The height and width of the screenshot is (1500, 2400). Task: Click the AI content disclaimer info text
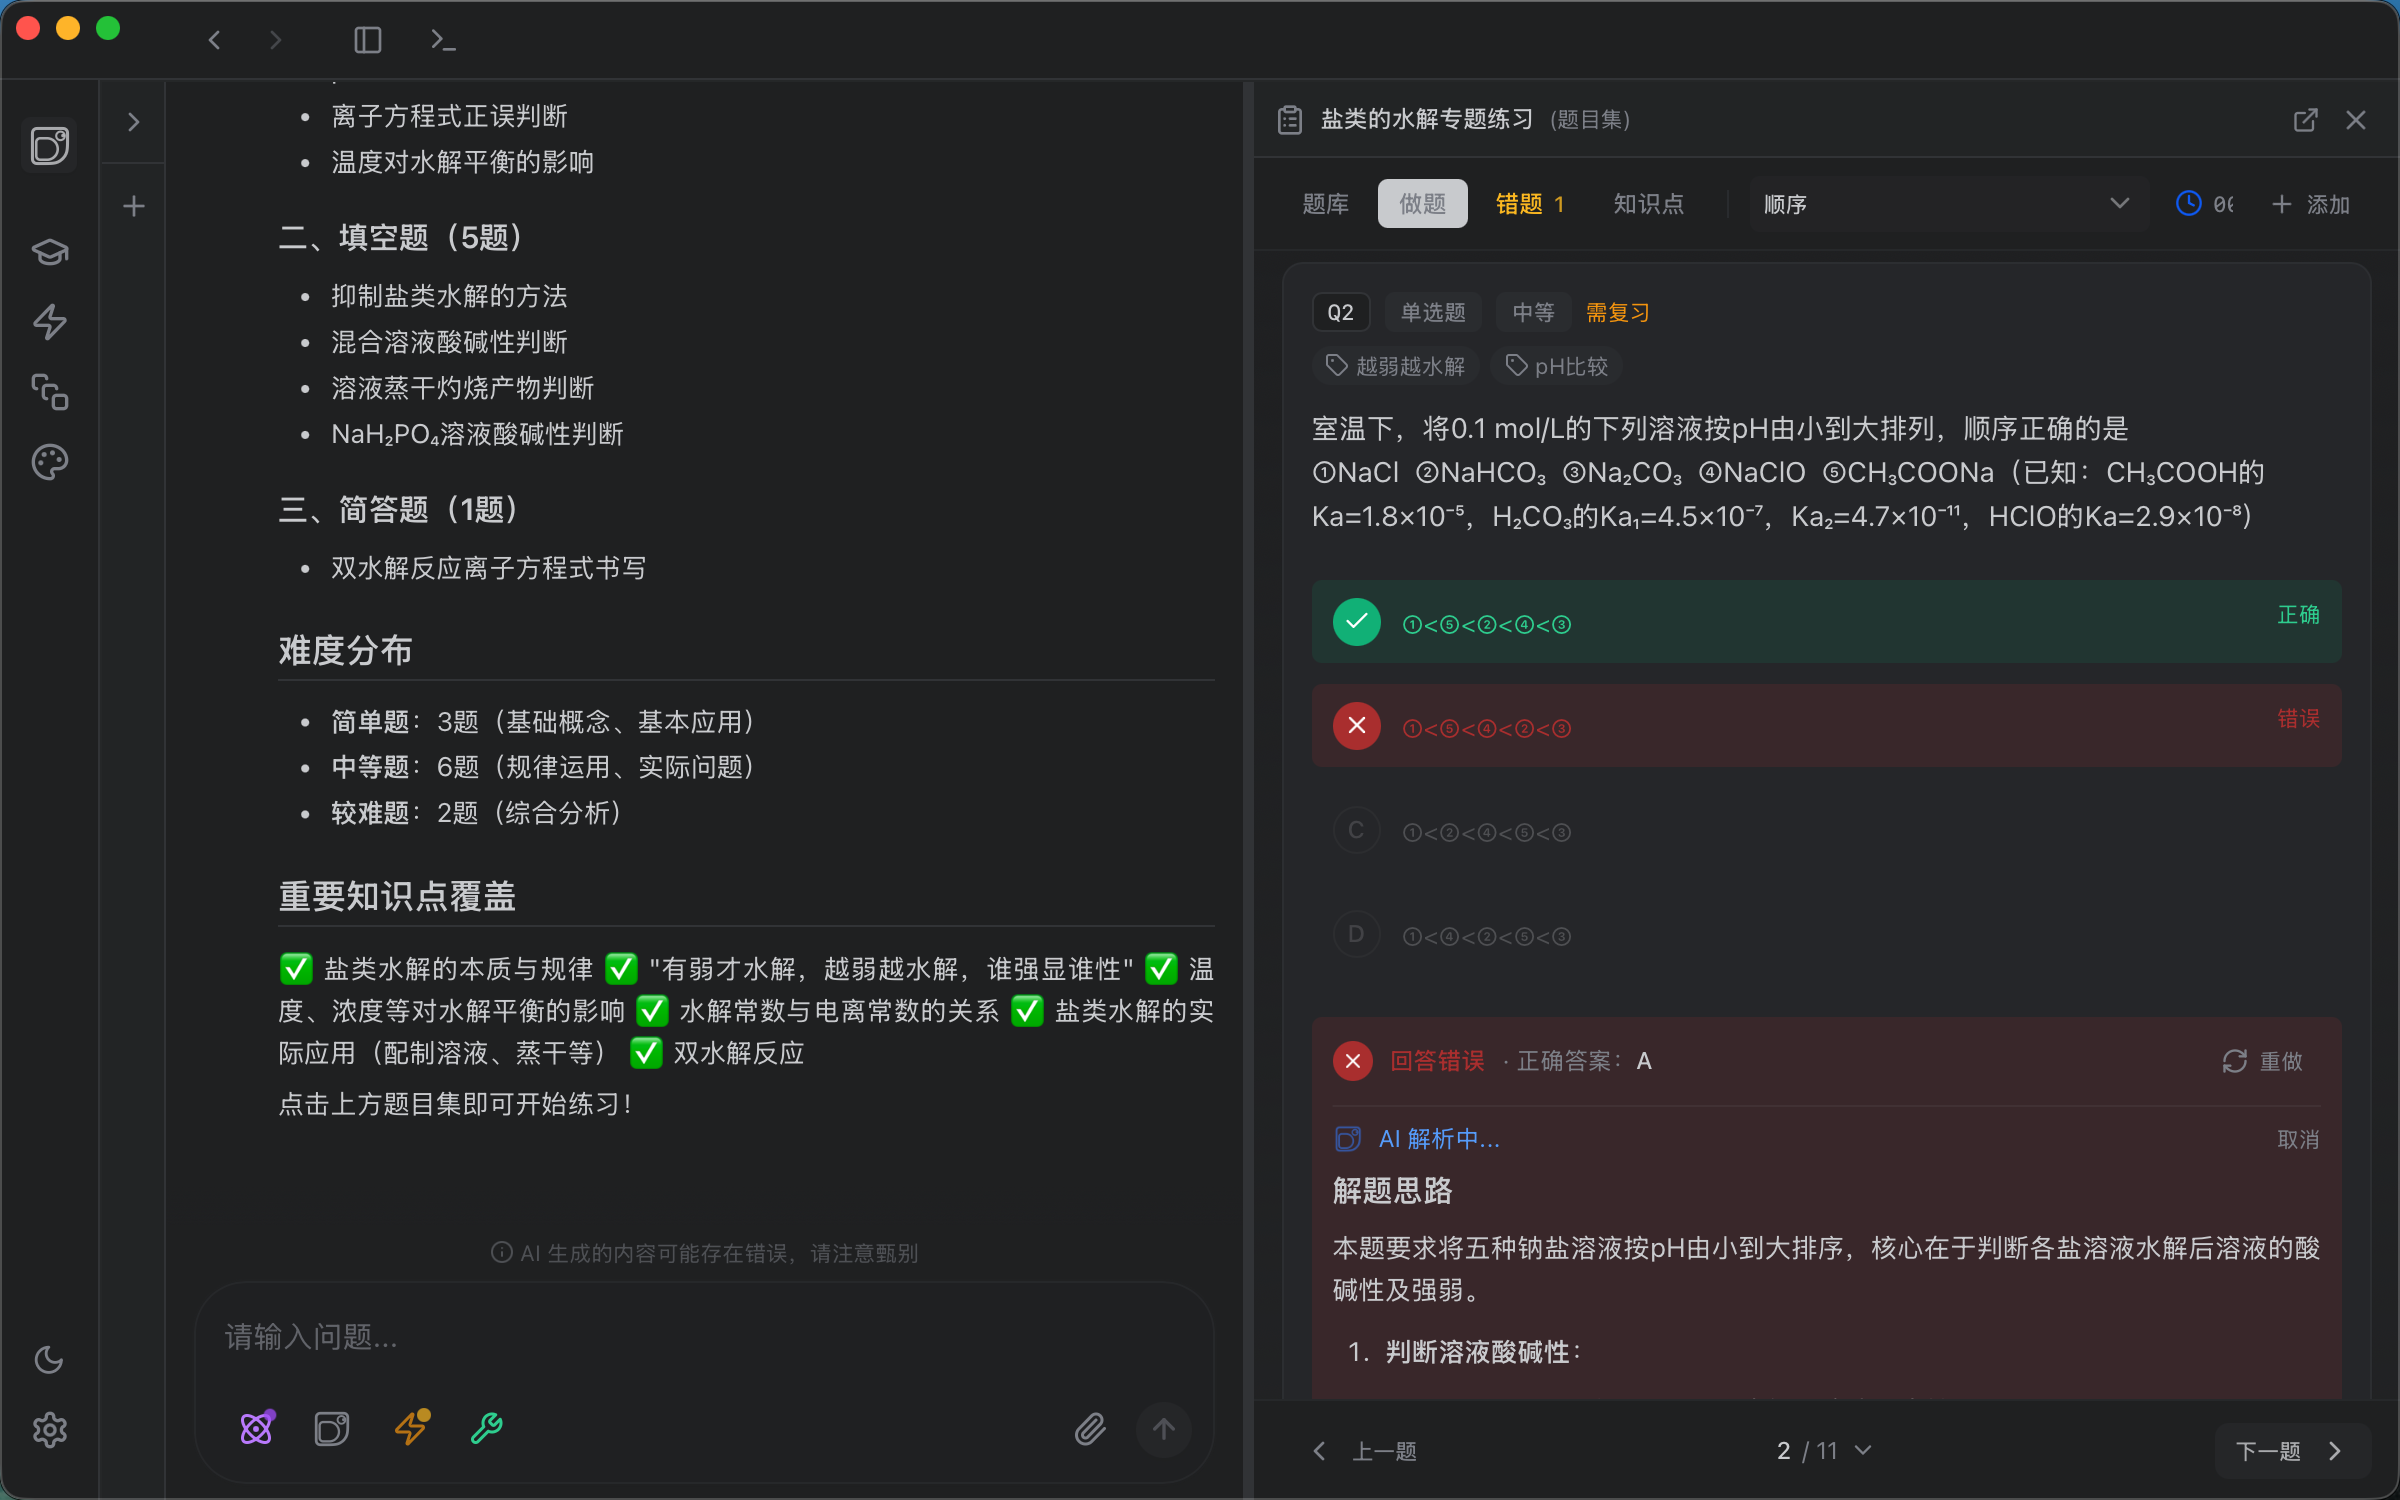[x=704, y=1253]
